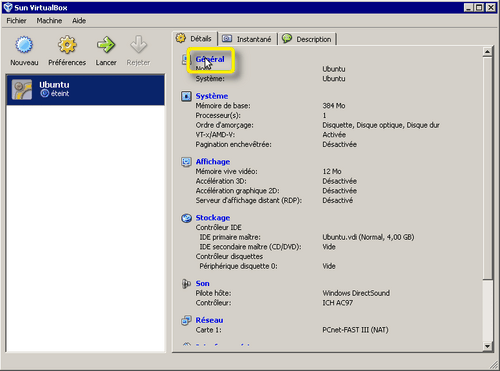Switch to the Instantané tab

[248, 39]
